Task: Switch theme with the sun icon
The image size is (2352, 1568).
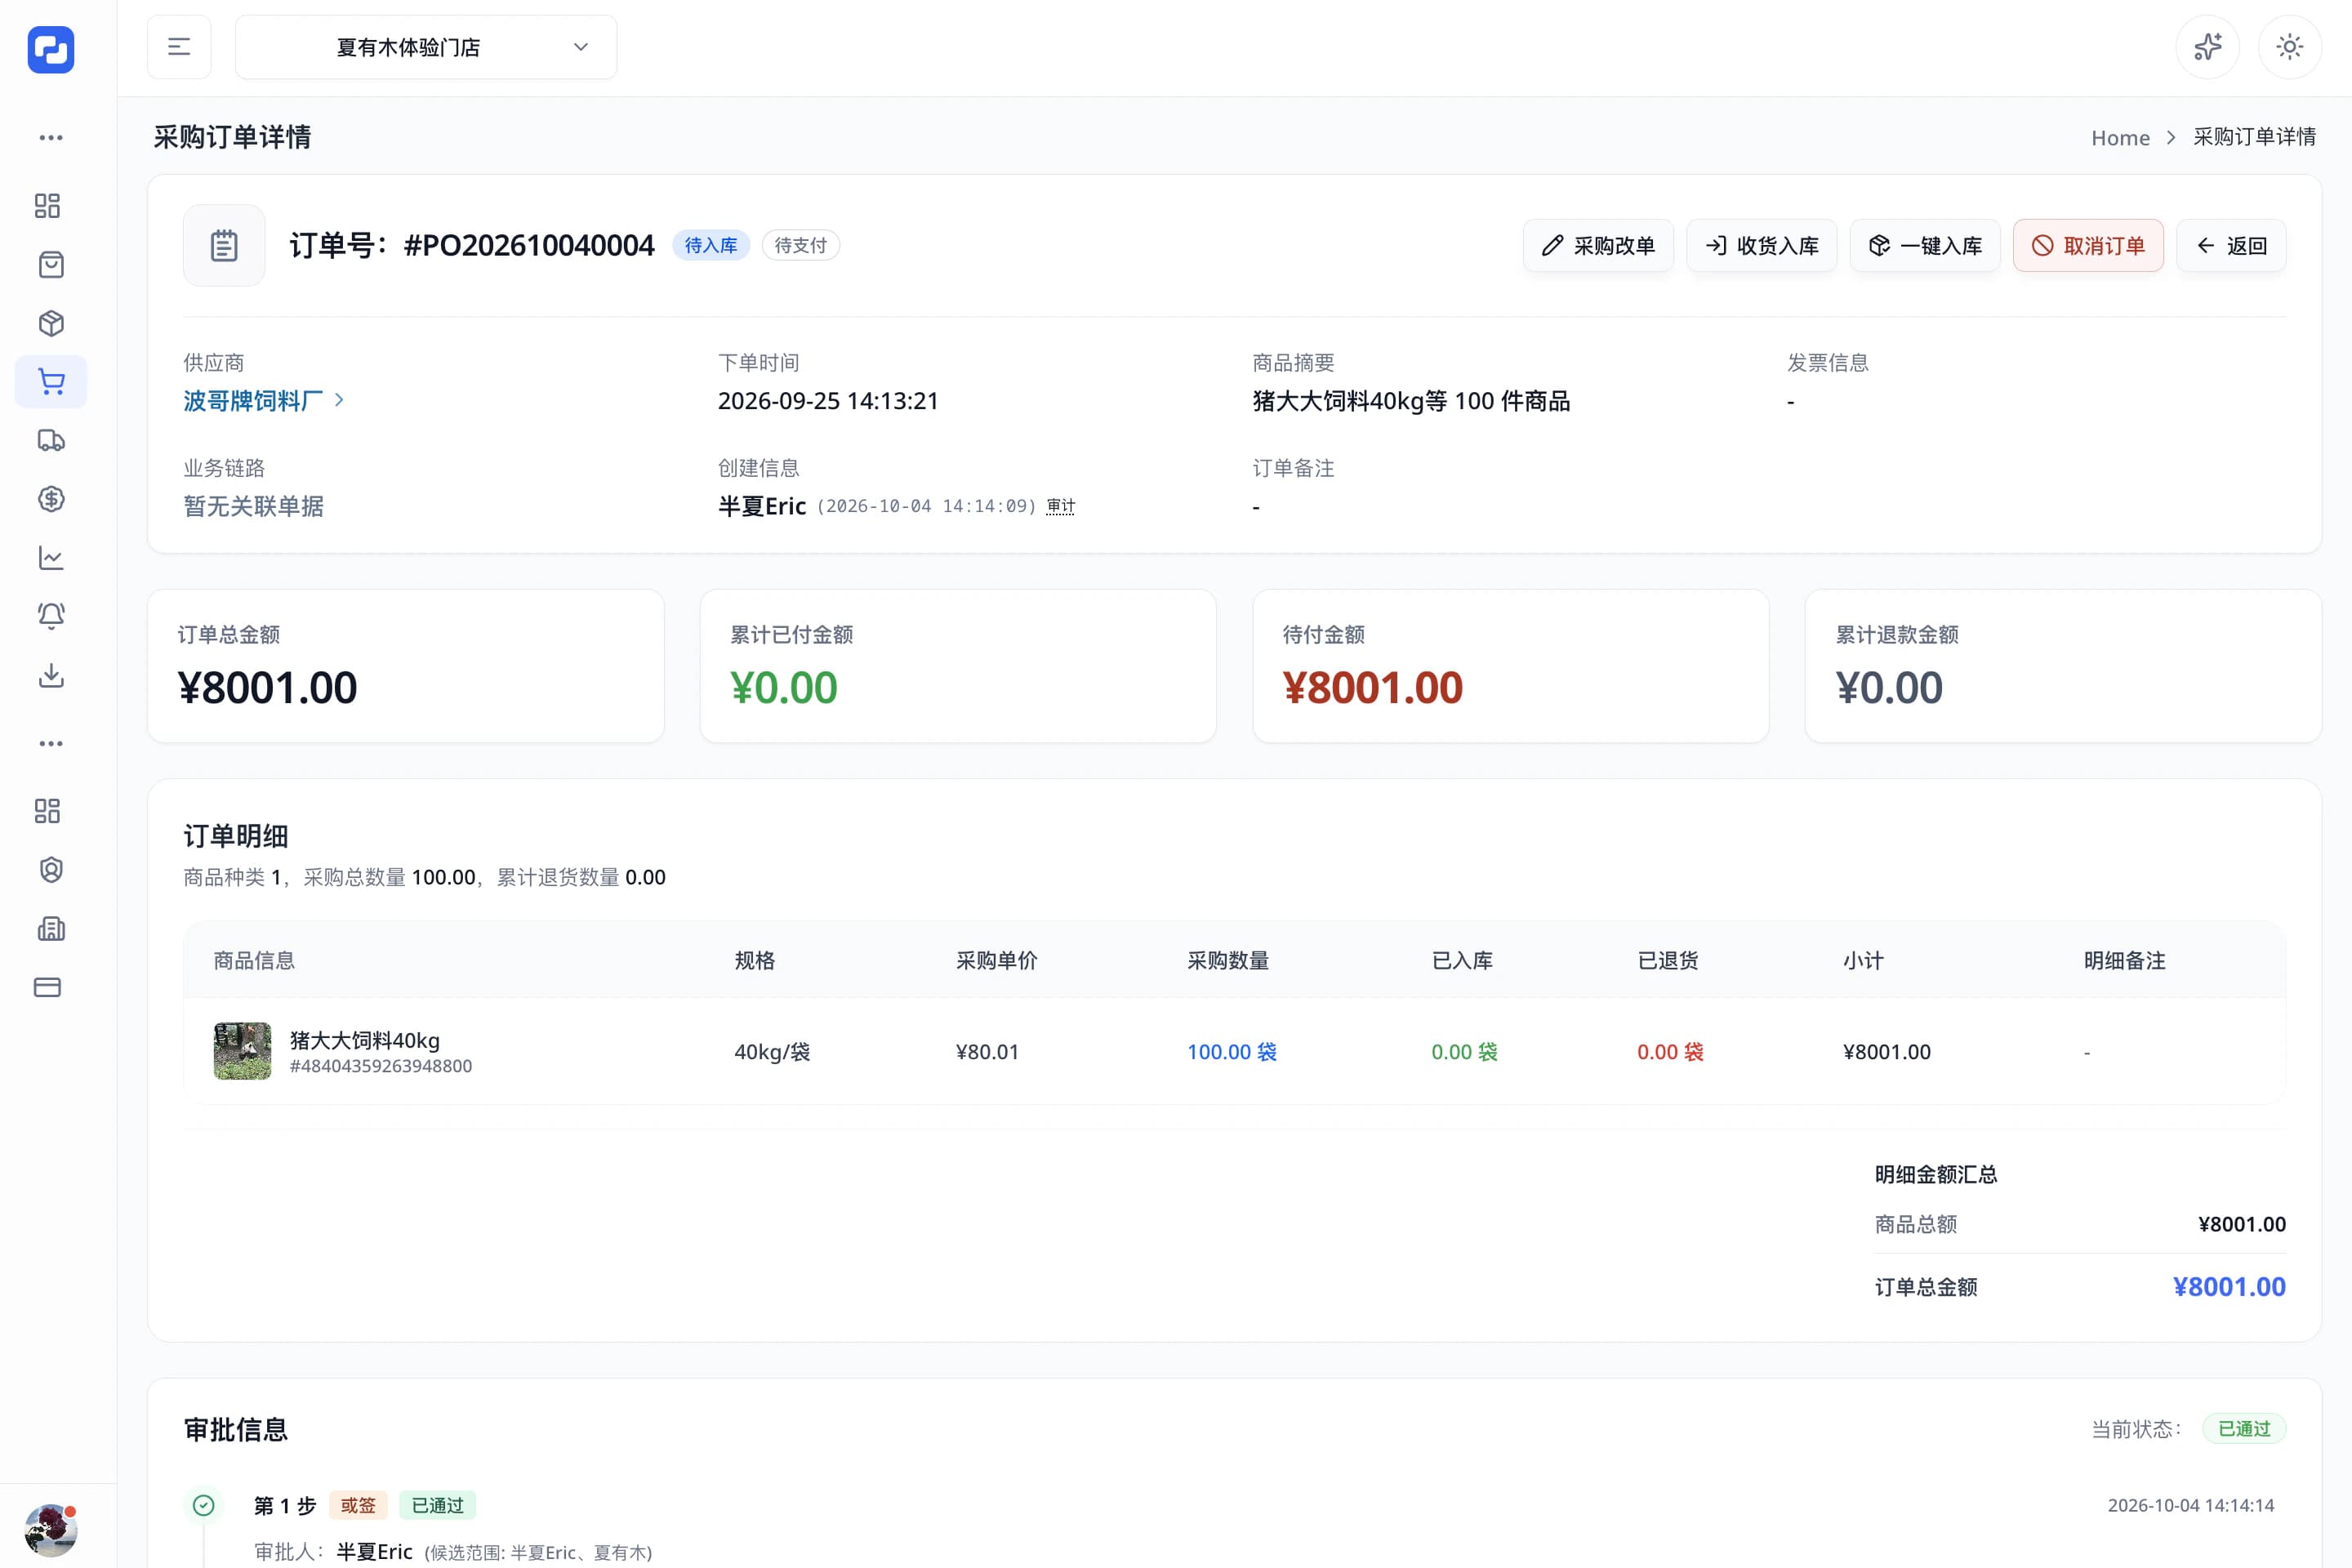Action: [2289, 47]
